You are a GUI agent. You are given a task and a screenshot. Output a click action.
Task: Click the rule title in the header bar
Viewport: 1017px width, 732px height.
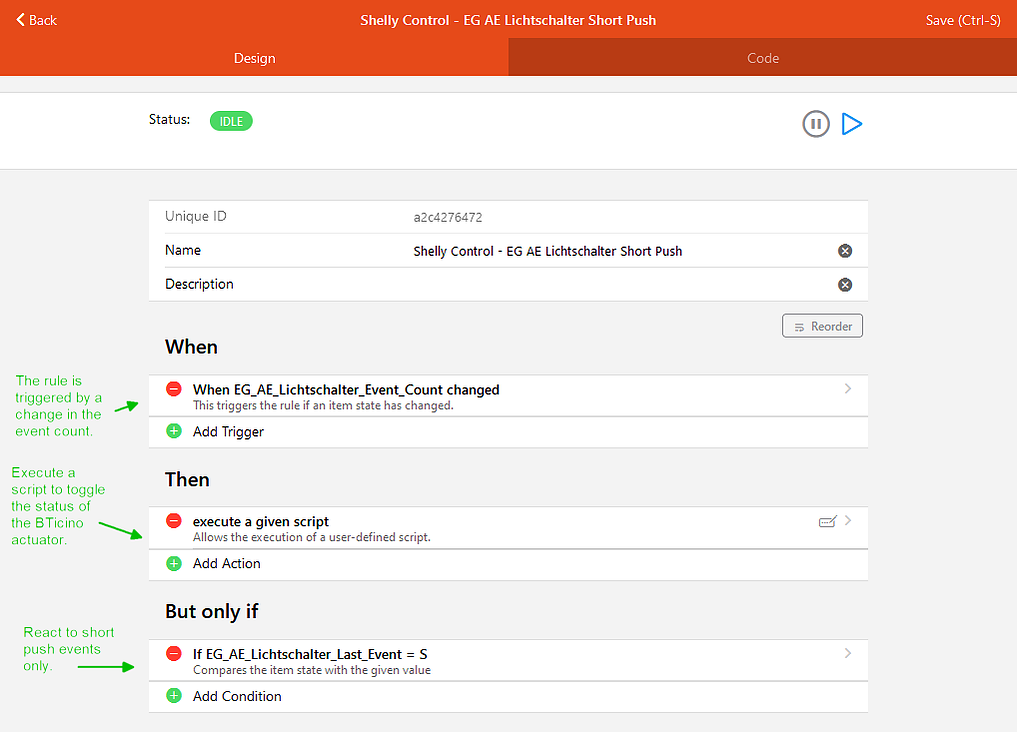point(508,20)
